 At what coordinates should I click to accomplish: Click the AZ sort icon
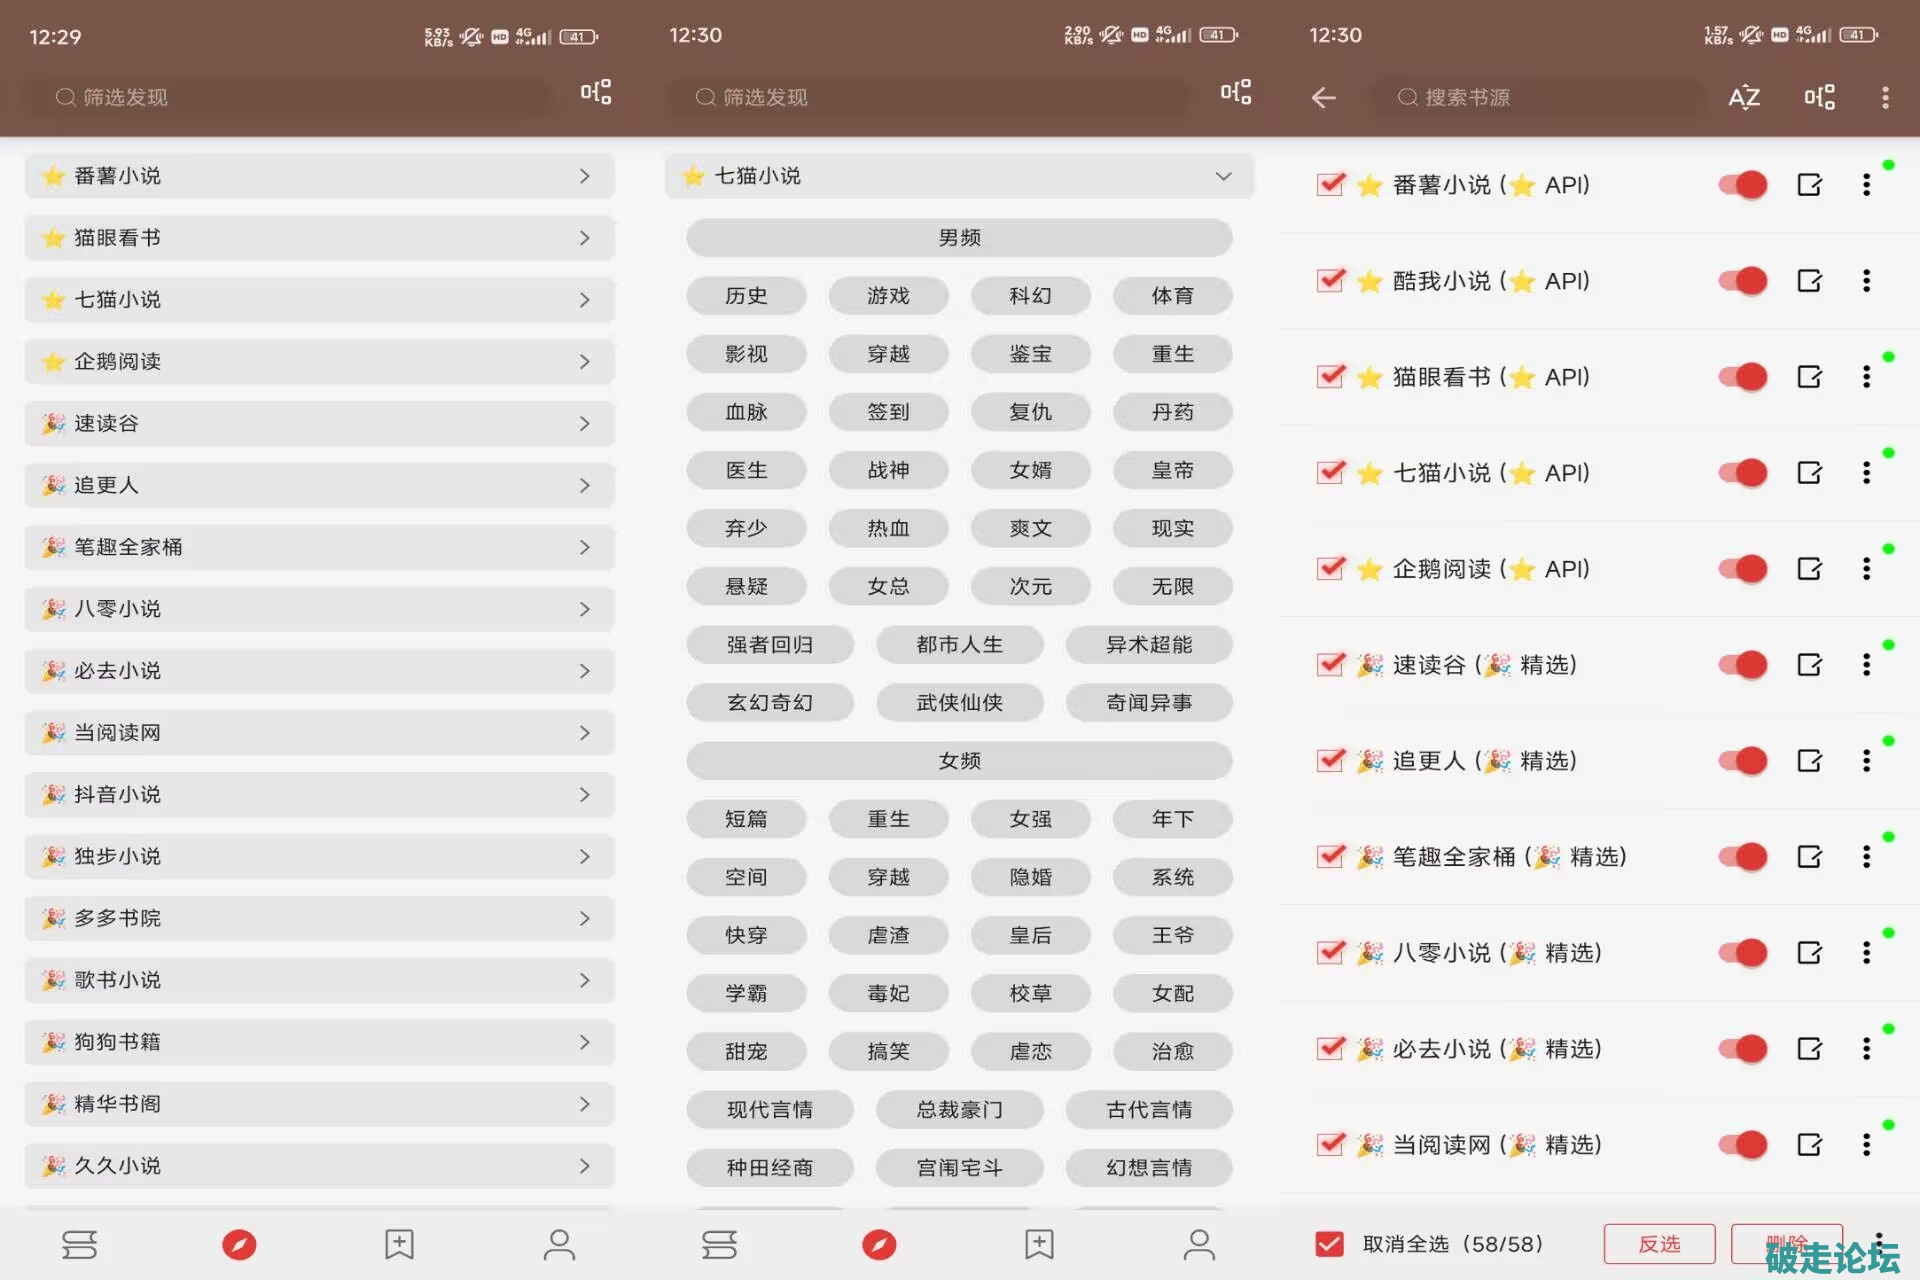1744,97
